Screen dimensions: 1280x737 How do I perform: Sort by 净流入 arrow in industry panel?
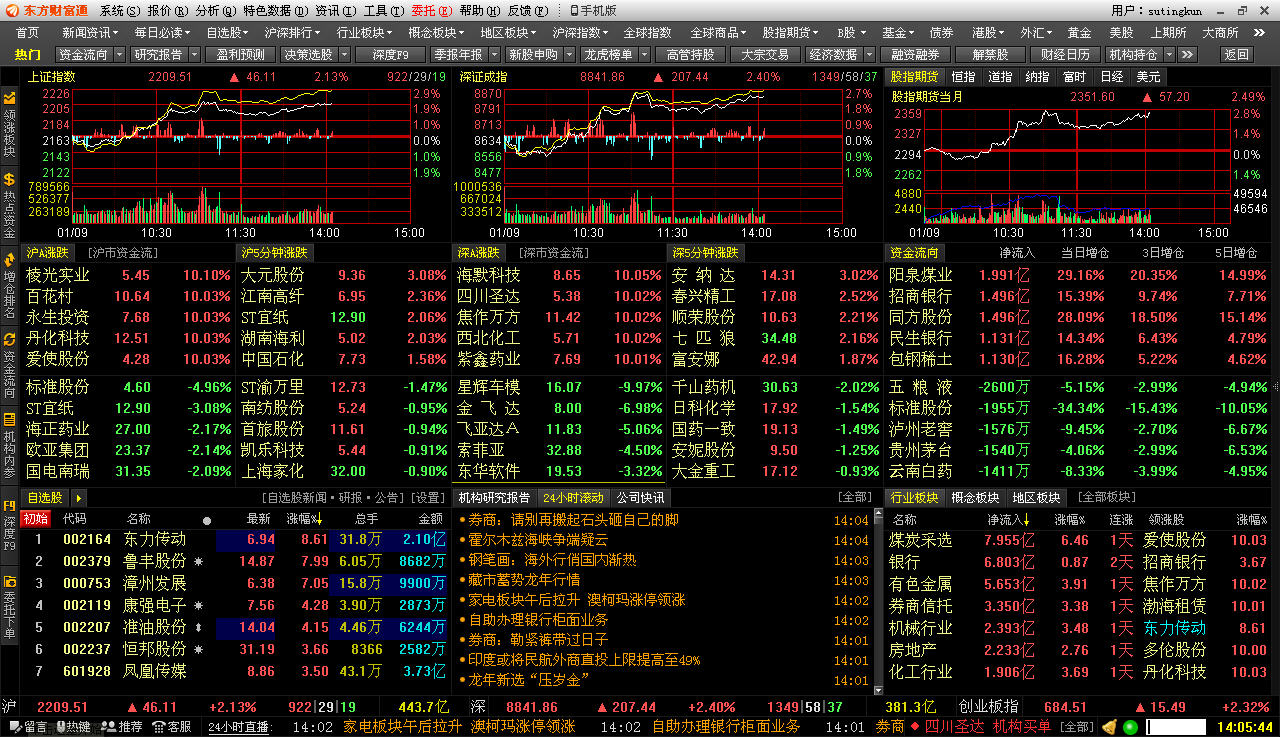coord(1024,520)
